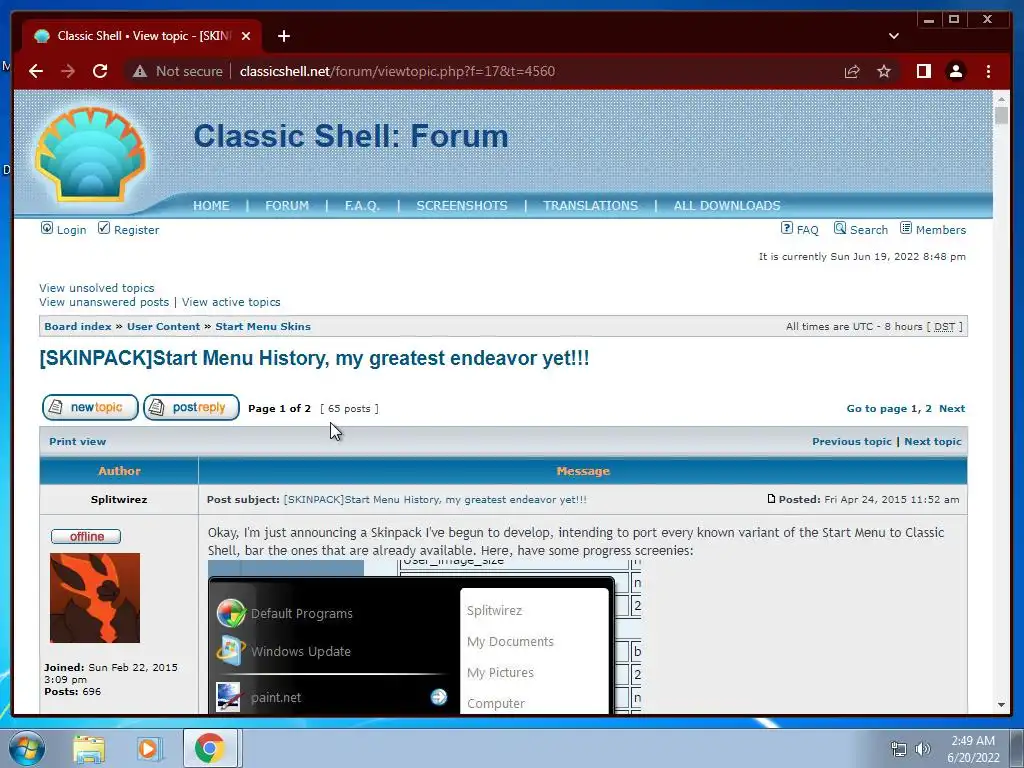Viewport: 1024px width, 768px height.
Task: Open View unanswered posts
Action: (104, 302)
